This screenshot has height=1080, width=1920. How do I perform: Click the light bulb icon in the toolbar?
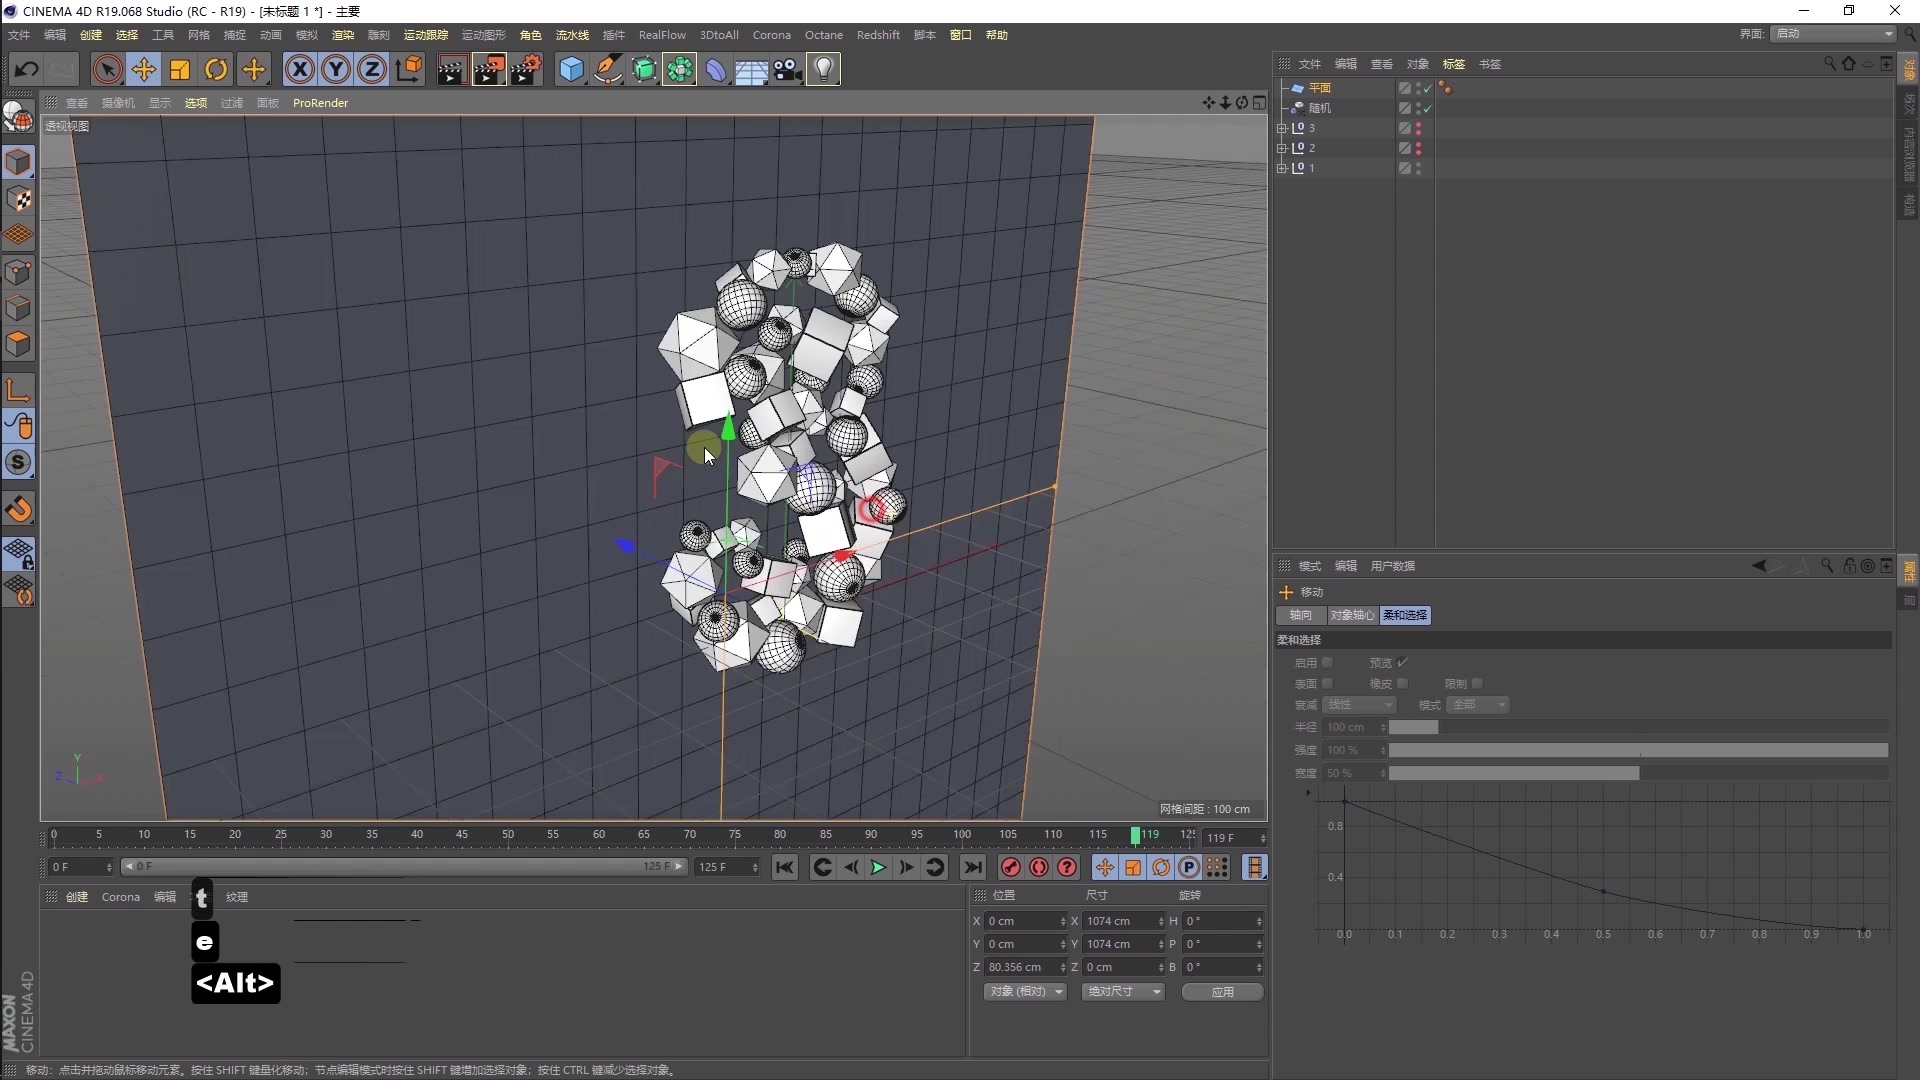point(823,69)
